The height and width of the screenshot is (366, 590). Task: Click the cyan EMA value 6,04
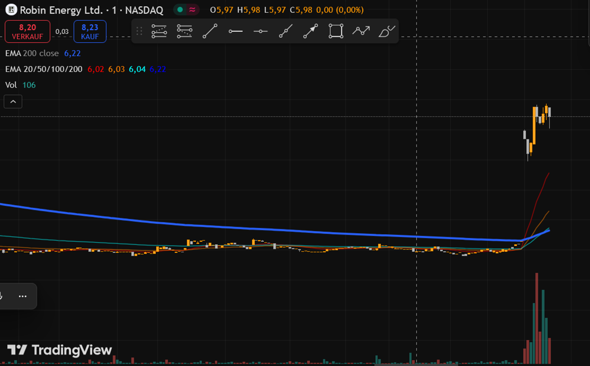(137, 69)
